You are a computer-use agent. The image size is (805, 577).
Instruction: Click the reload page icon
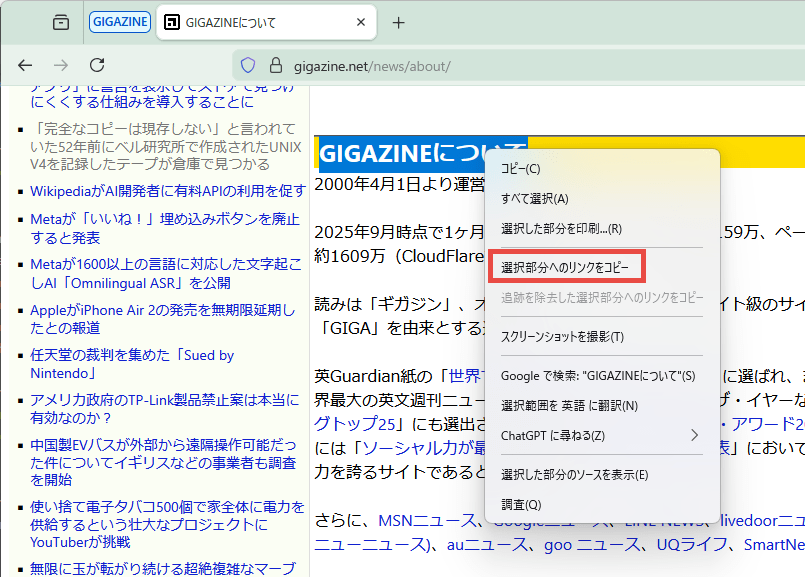(97, 65)
